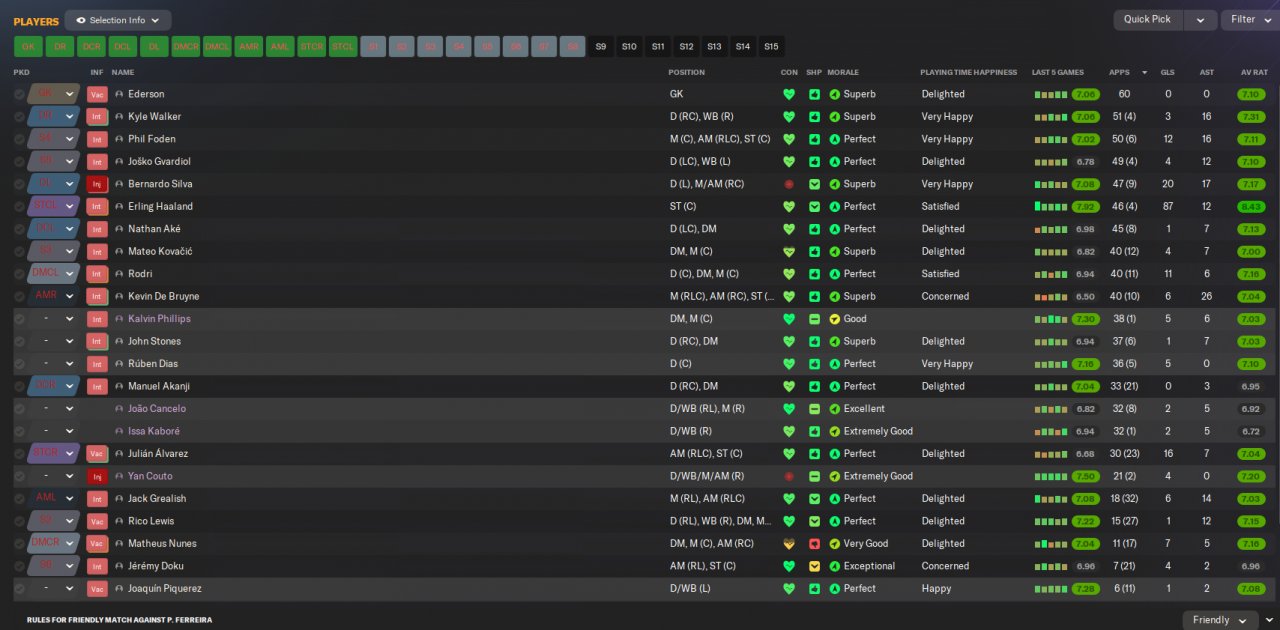Click the profile icon beside Ederson's name
Viewport: 1280px width, 630px height.
coord(120,94)
